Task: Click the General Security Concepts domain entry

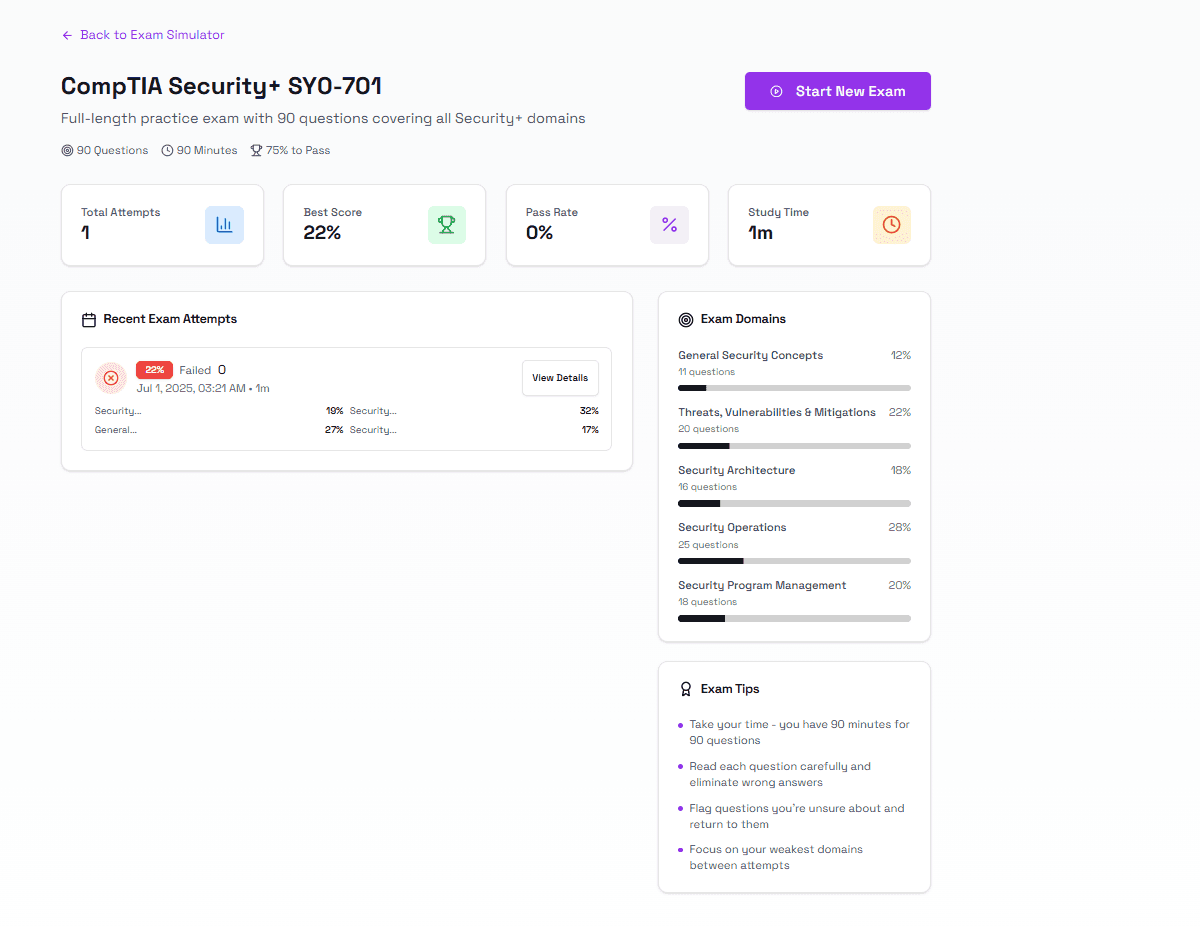Action: (751, 355)
